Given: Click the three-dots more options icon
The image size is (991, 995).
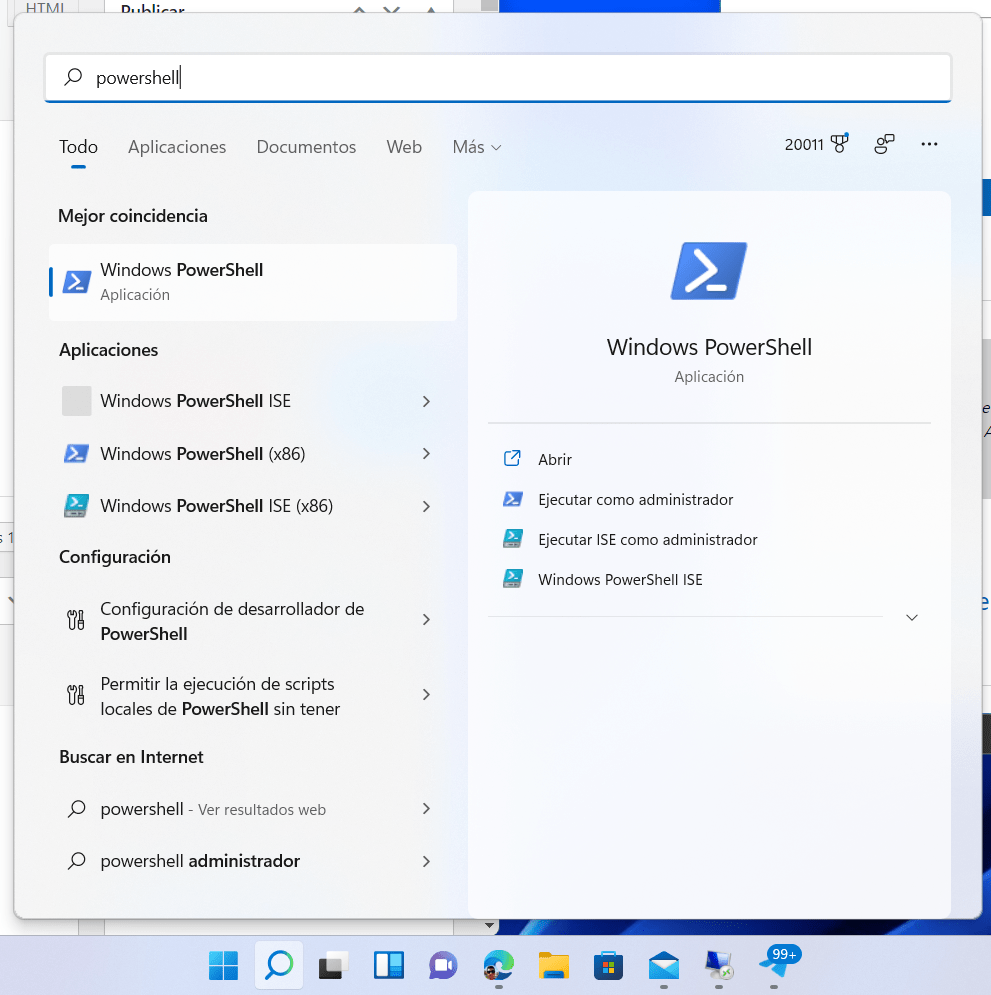Looking at the screenshot, I should click(929, 145).
